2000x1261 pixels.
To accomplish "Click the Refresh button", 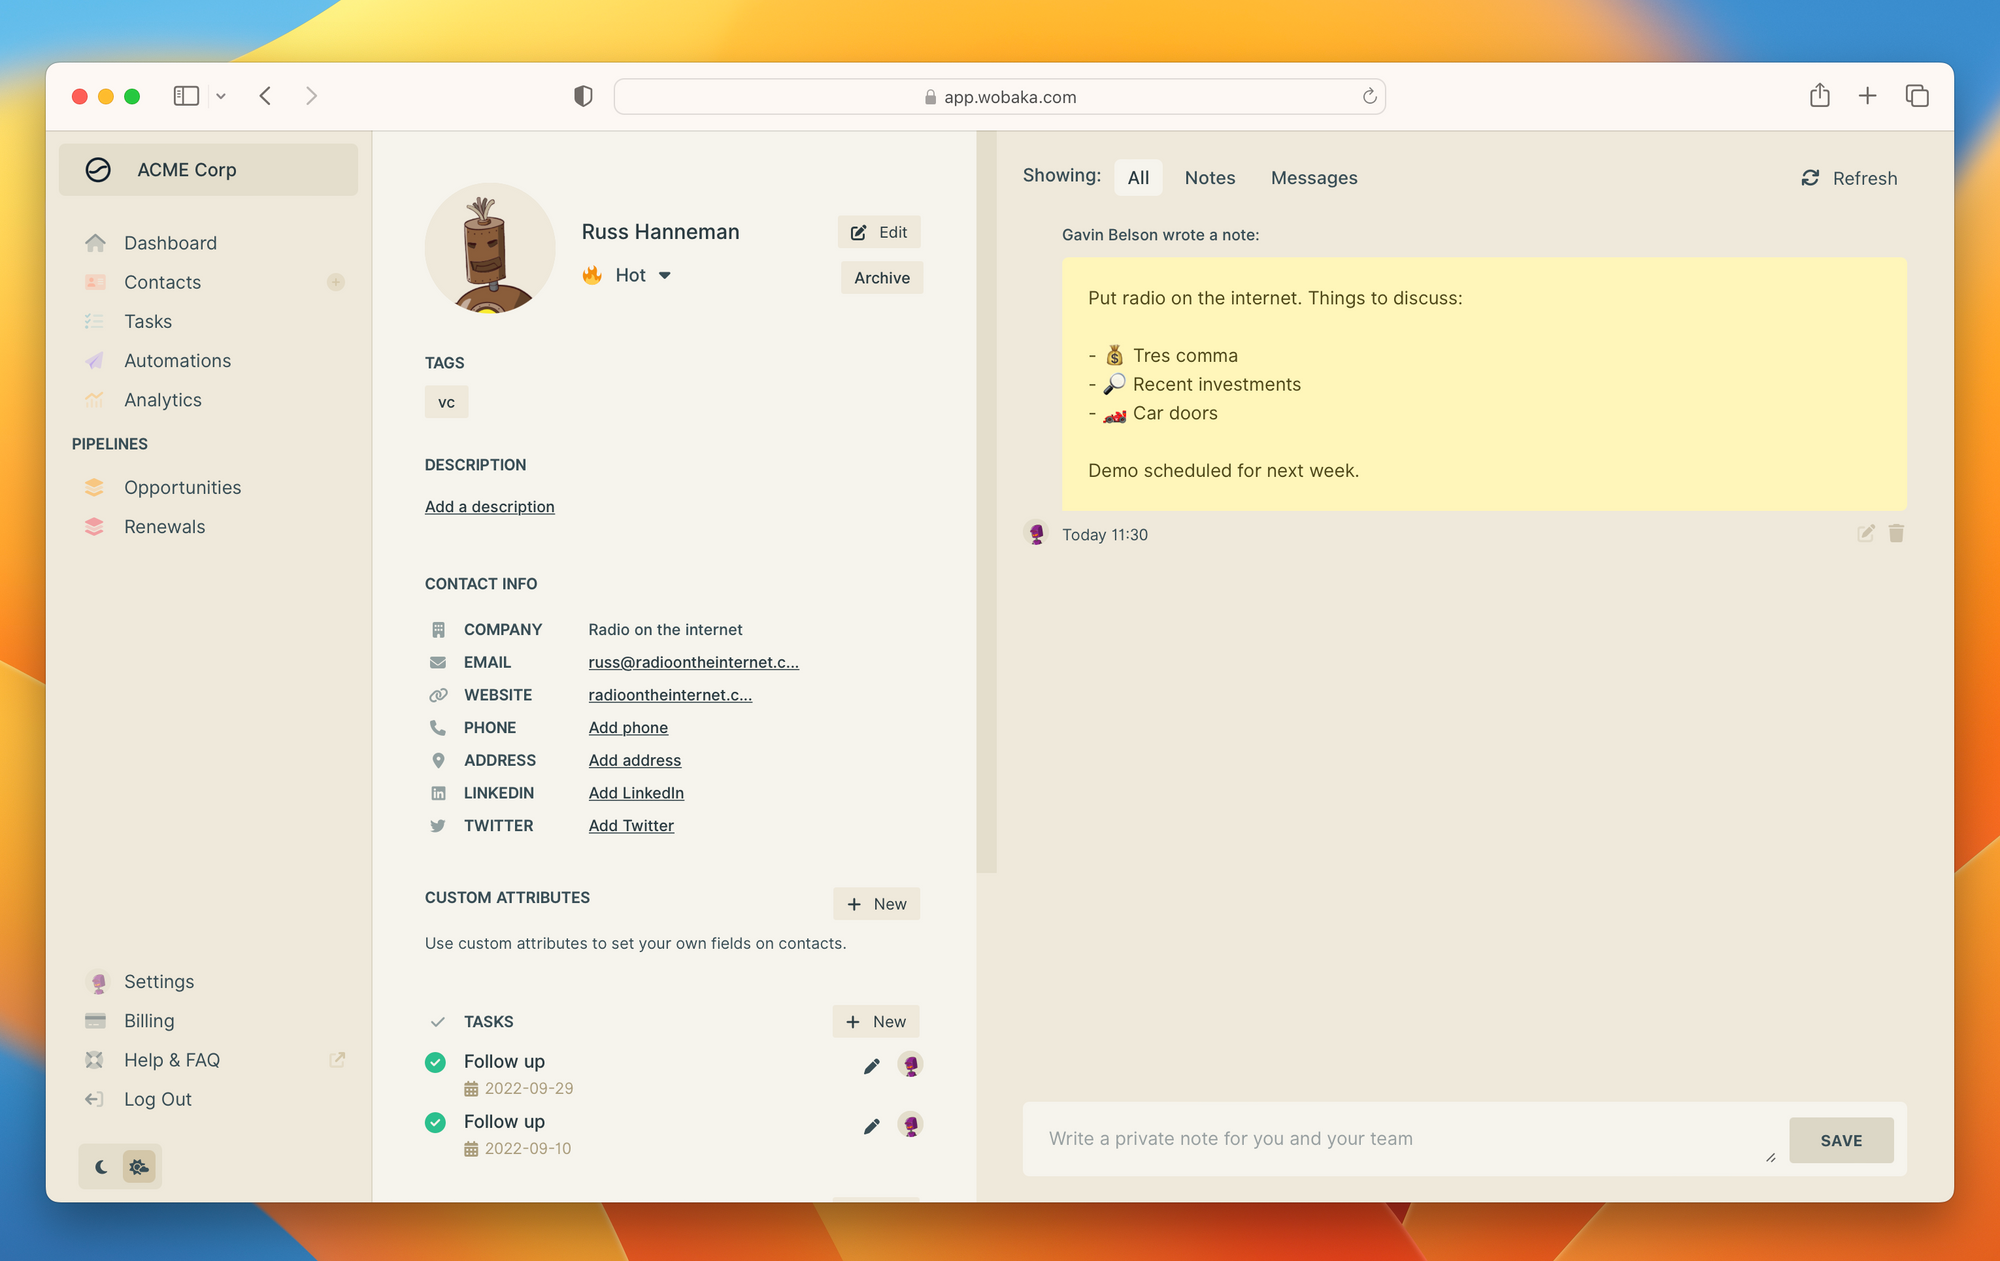I will point(1849,178).
